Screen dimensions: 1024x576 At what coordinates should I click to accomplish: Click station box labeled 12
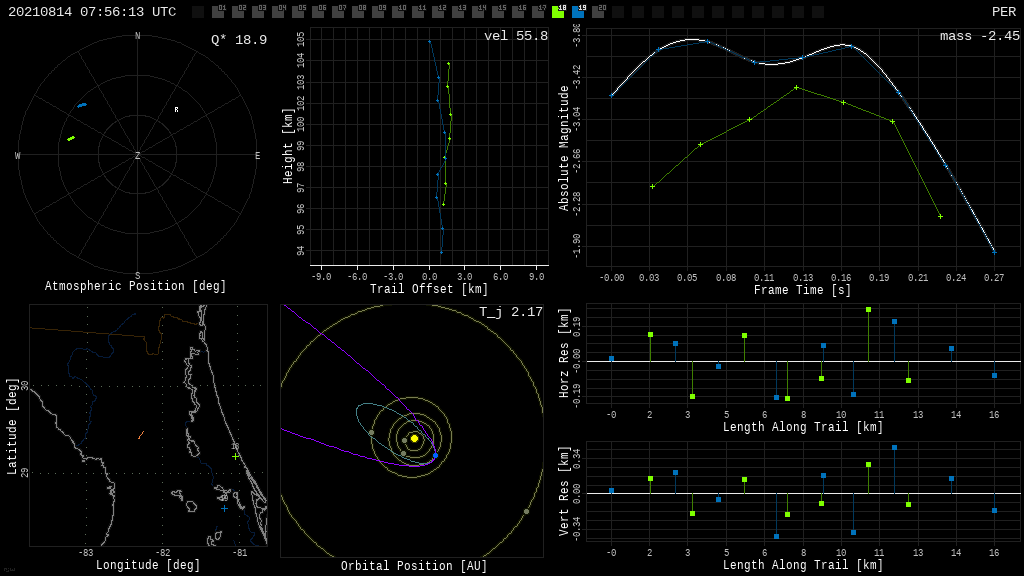[x=439, y=11]
